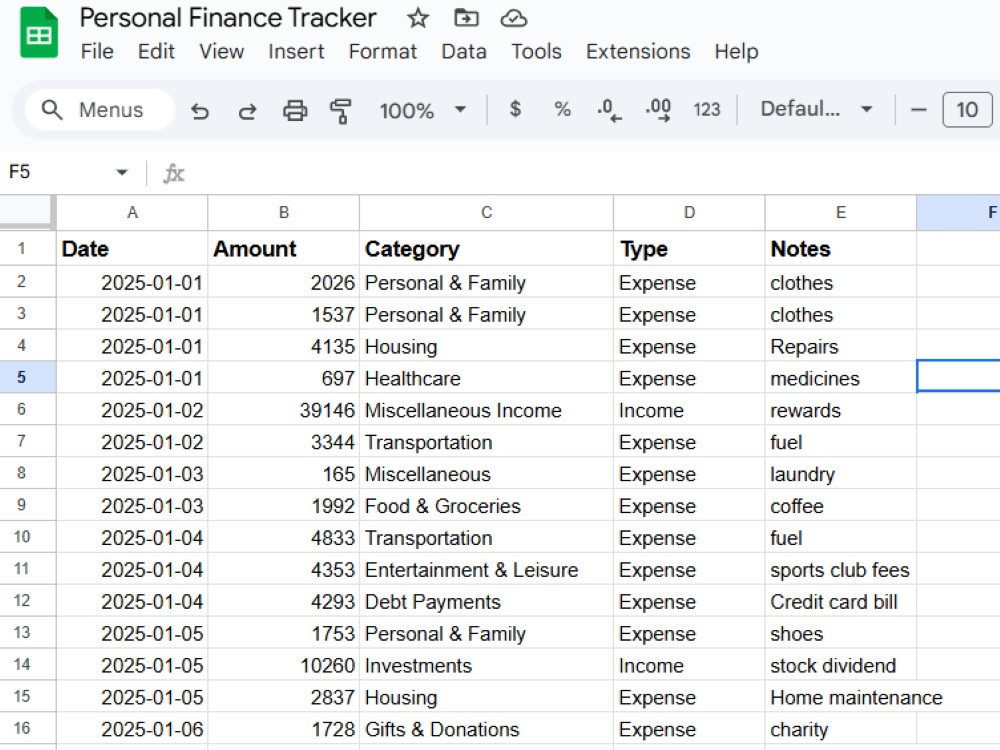Select the medicines notes cell
Image resolution: width=1000 pixels, height=750 pixels.
tap(841, 378)
